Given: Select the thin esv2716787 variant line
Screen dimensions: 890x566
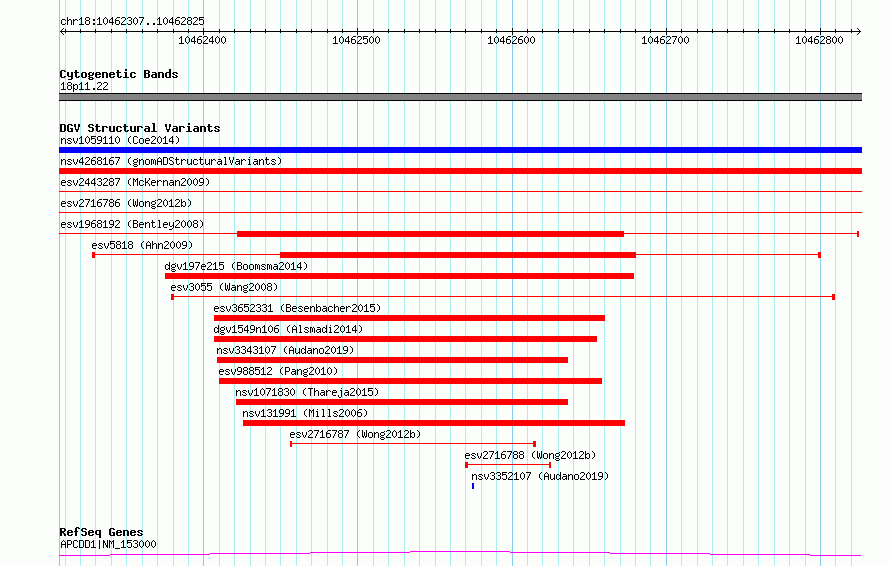Looking at the screenshot, I should coord(413,444).
